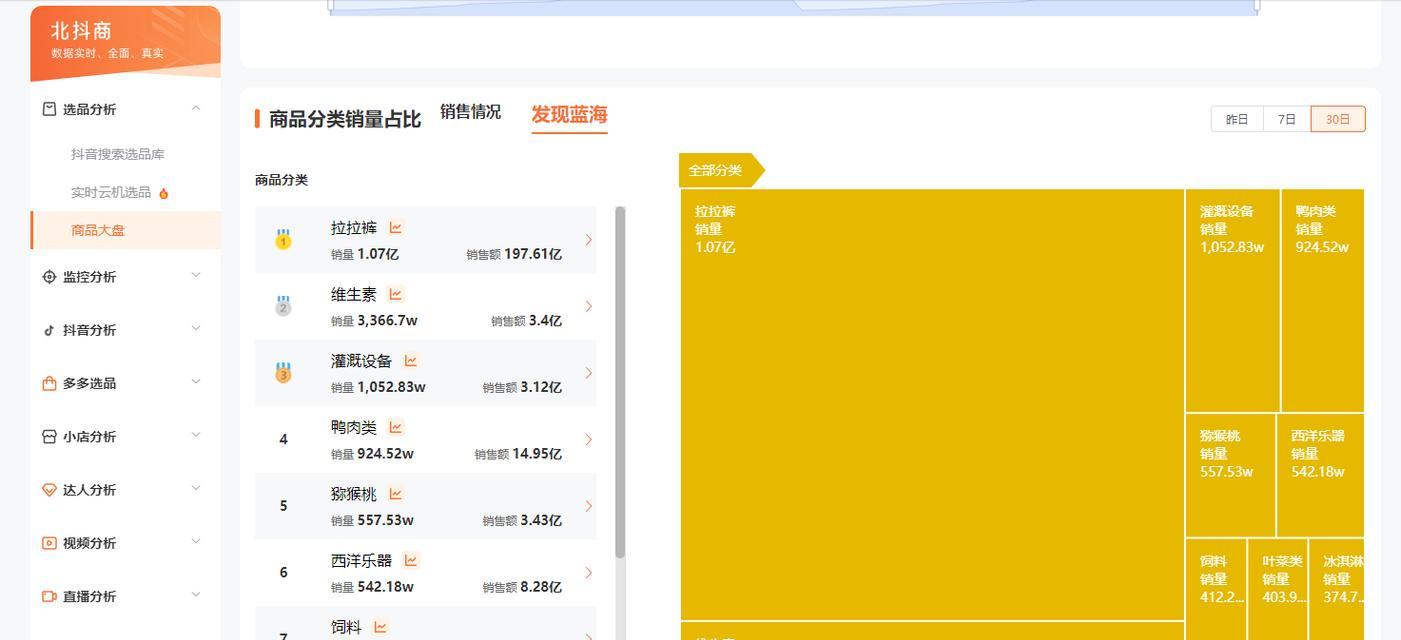Switch to the 发现蓝海 tab

coord(569,115)
